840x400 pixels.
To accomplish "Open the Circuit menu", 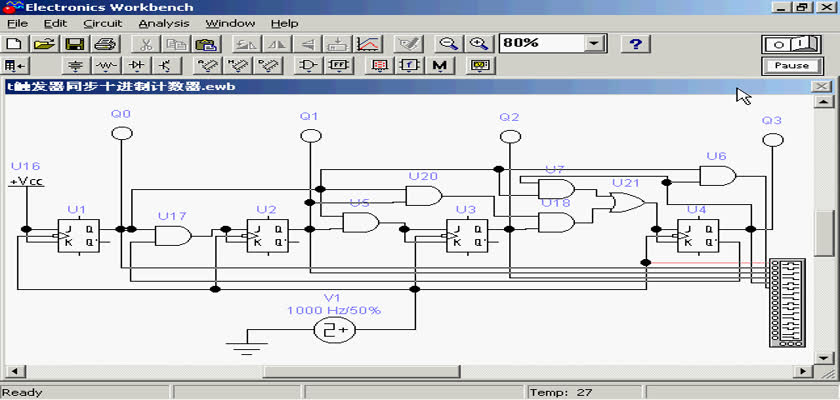I will (102, 22).
